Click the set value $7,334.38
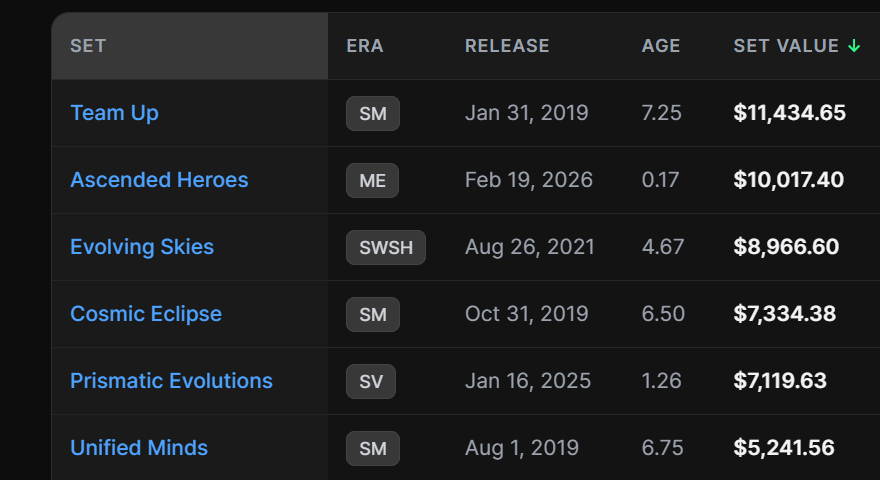 (785, 314)
